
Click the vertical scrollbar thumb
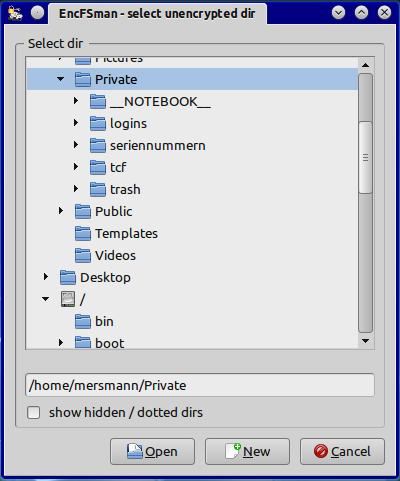coord(365,157)
